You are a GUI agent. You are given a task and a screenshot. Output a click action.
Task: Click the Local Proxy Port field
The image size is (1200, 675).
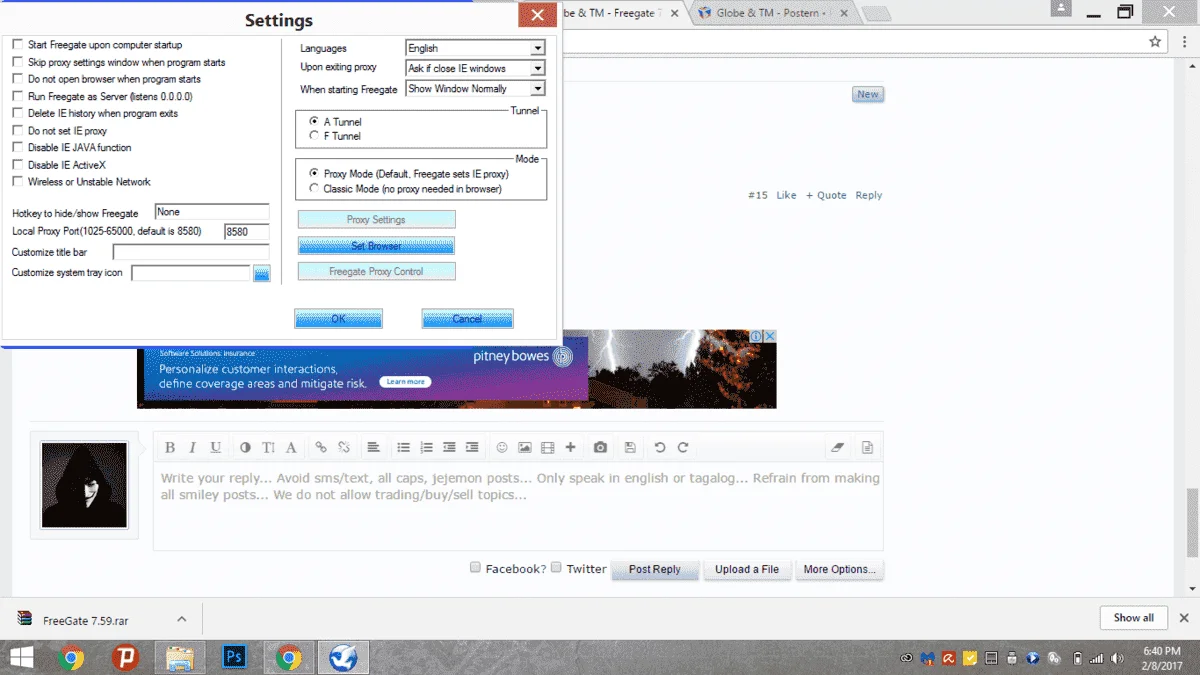pos(246,231)
